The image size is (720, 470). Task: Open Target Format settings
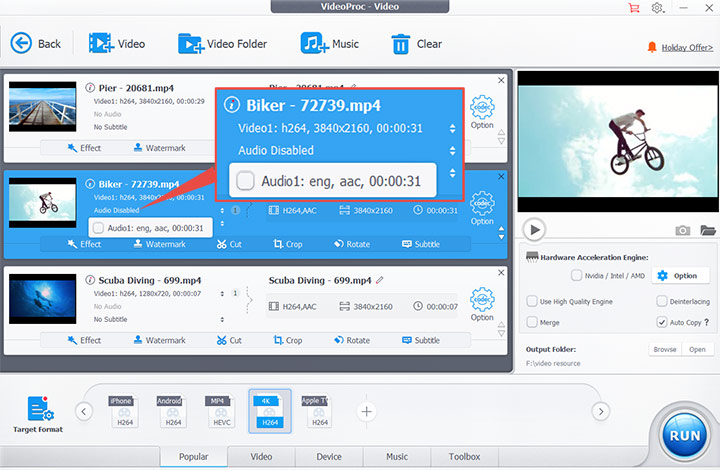tap(39, 414)
